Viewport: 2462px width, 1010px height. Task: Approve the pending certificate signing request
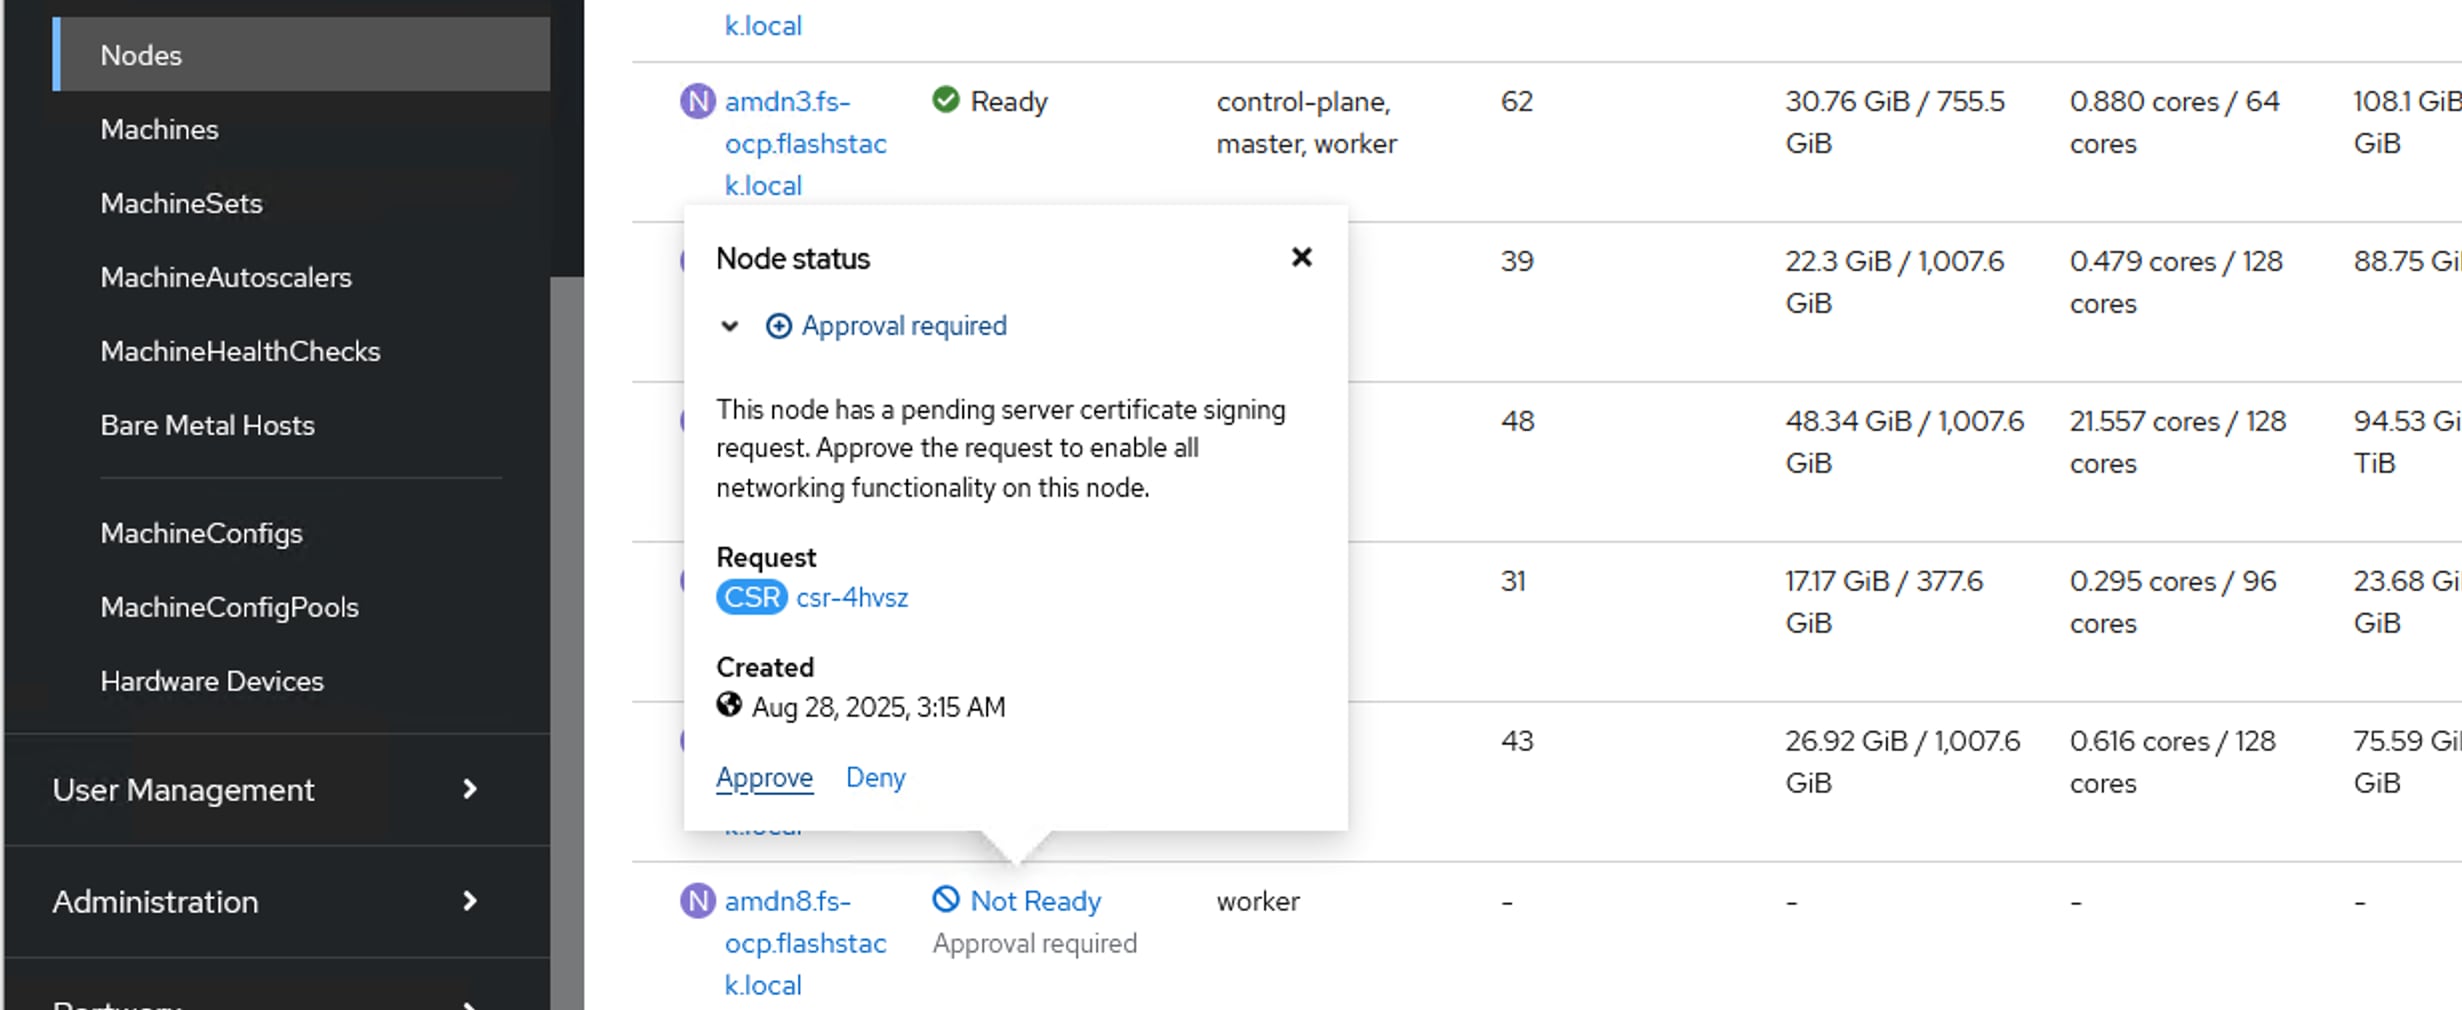tap(764, 777)
